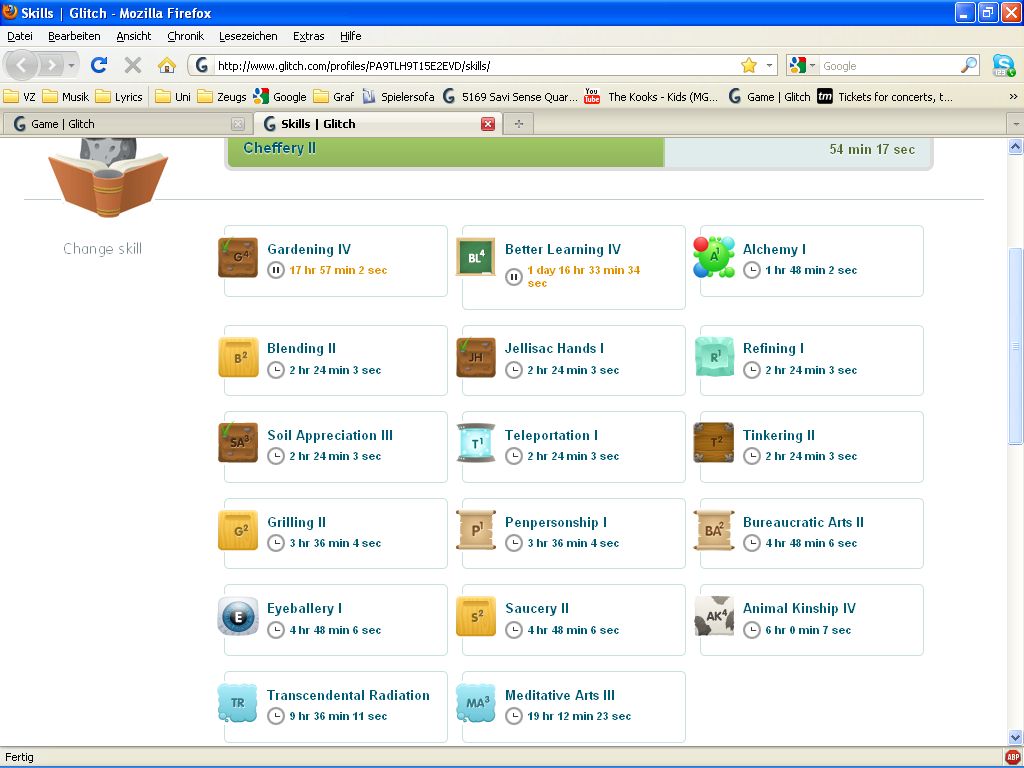Click the Alchemy I skill icon
Screen dimensions: 1024x768
pos(713,257)
